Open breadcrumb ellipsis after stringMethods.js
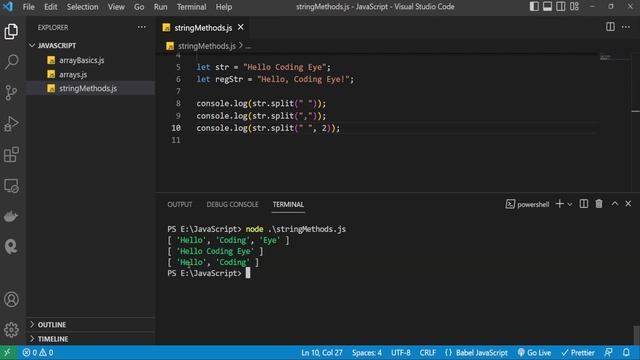640x360 pixels. [x=249, y=46]
